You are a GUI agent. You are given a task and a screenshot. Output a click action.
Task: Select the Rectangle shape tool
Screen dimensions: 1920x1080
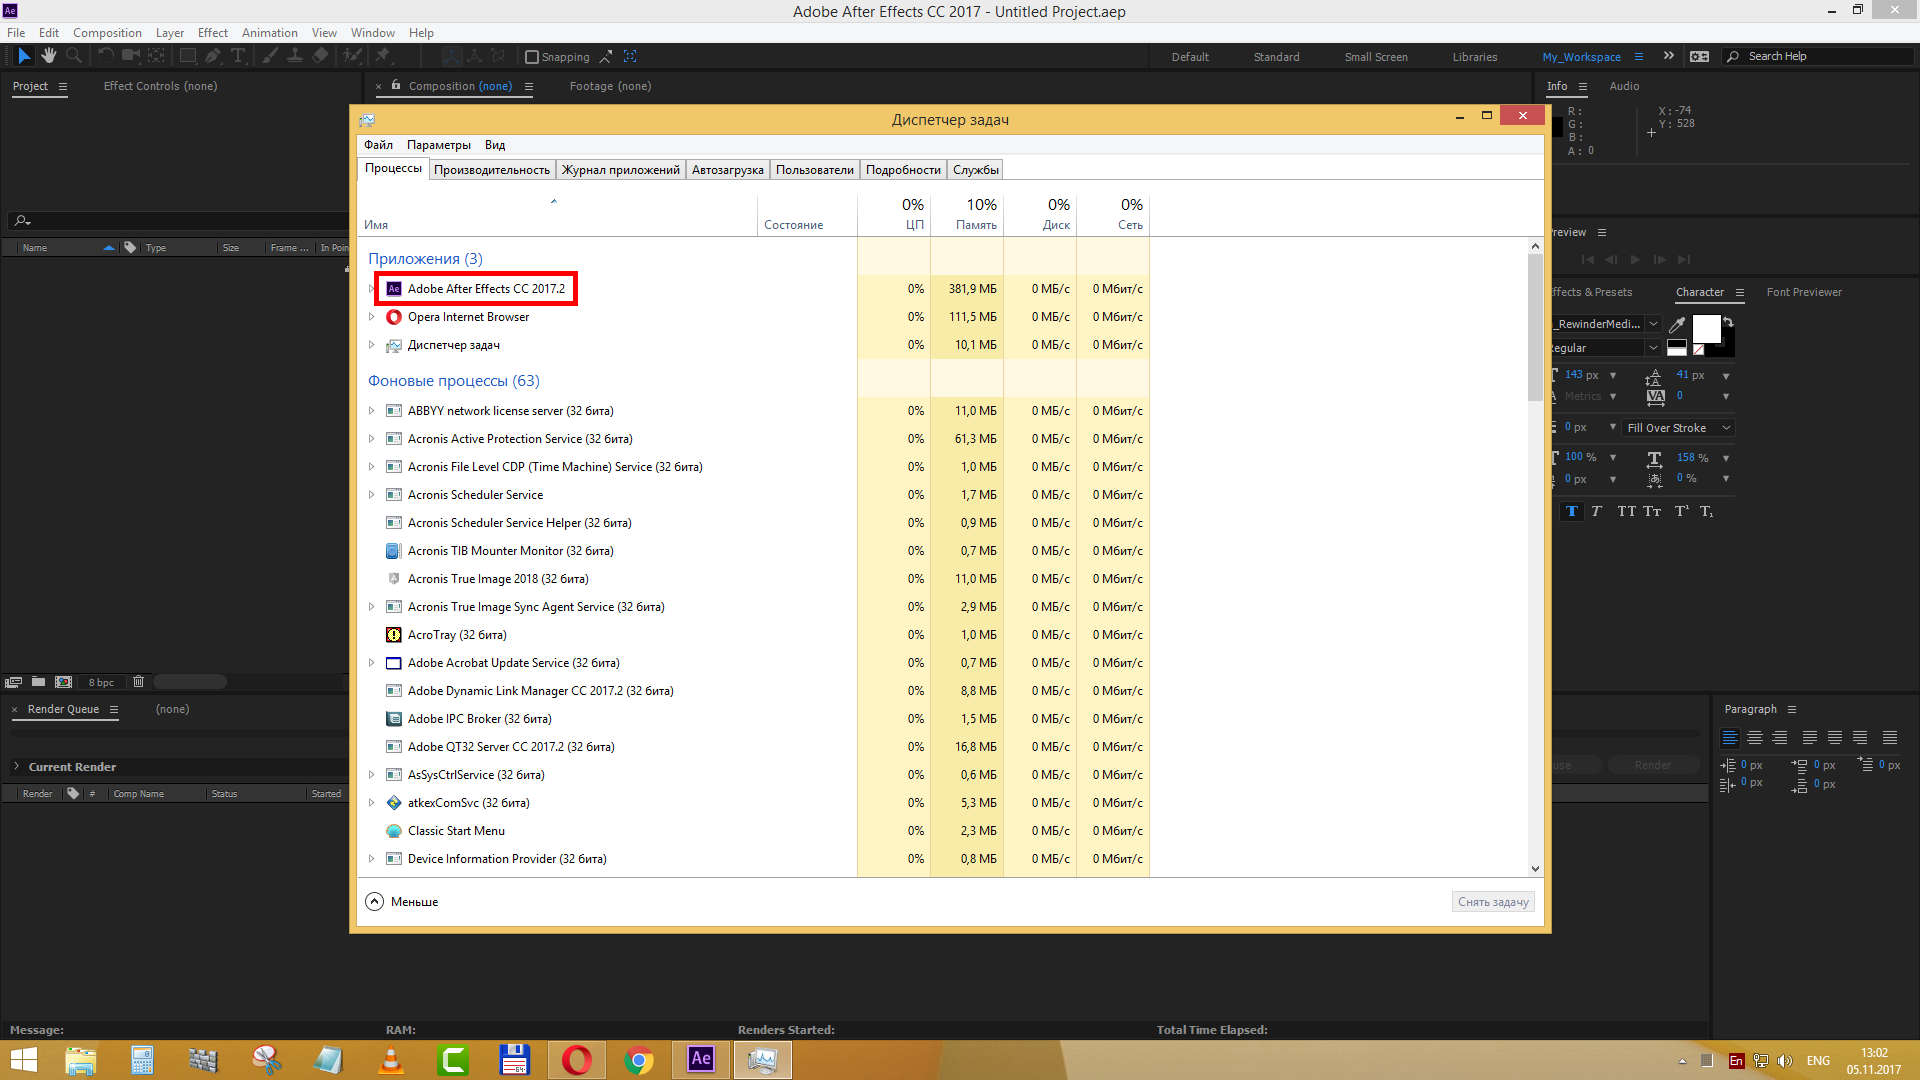[x=188, y=56]
